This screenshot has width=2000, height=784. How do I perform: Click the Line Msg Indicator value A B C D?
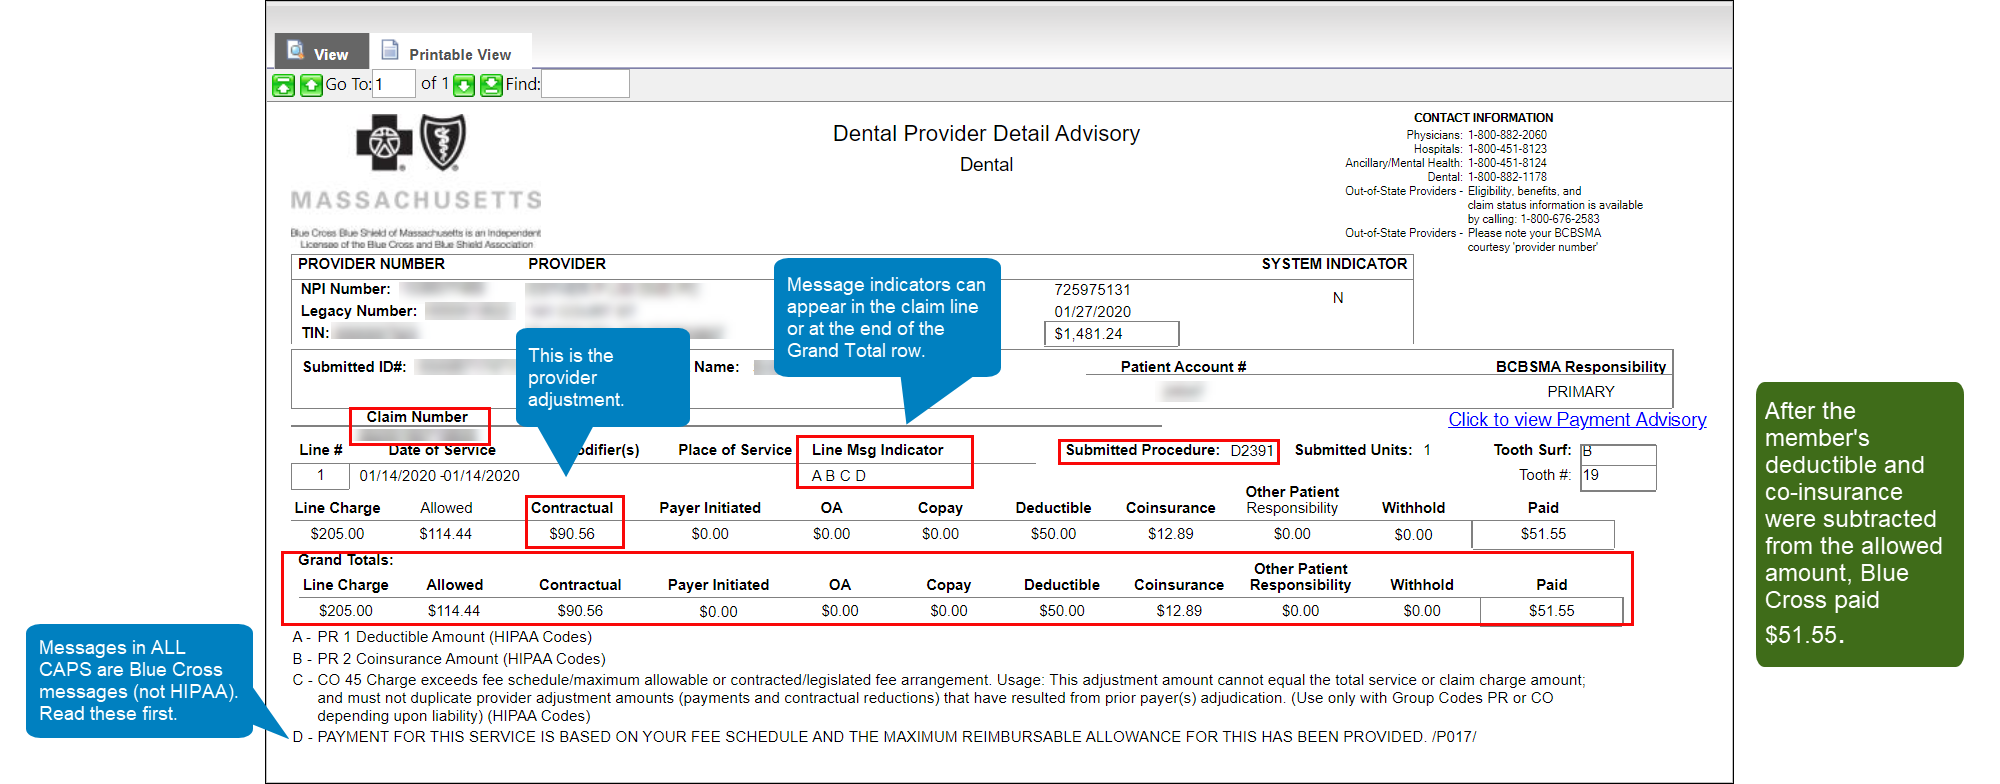point(838,476)
